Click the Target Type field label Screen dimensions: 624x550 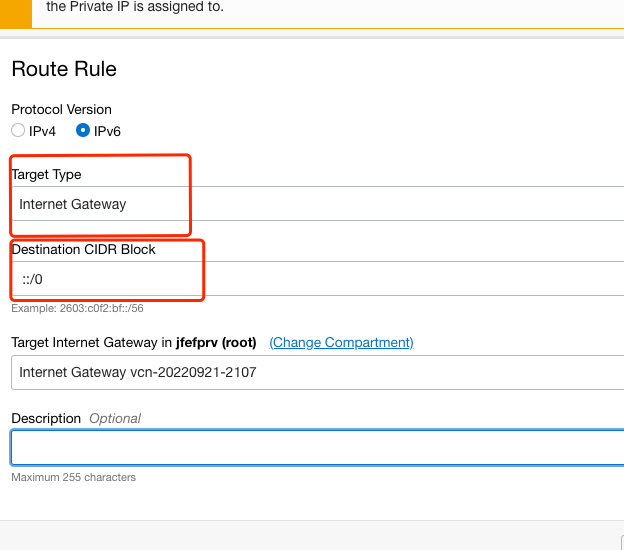[46, 174]
